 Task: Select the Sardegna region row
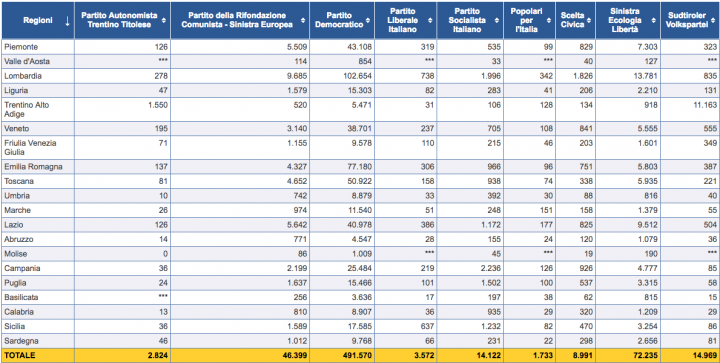(x=360, y=341)
